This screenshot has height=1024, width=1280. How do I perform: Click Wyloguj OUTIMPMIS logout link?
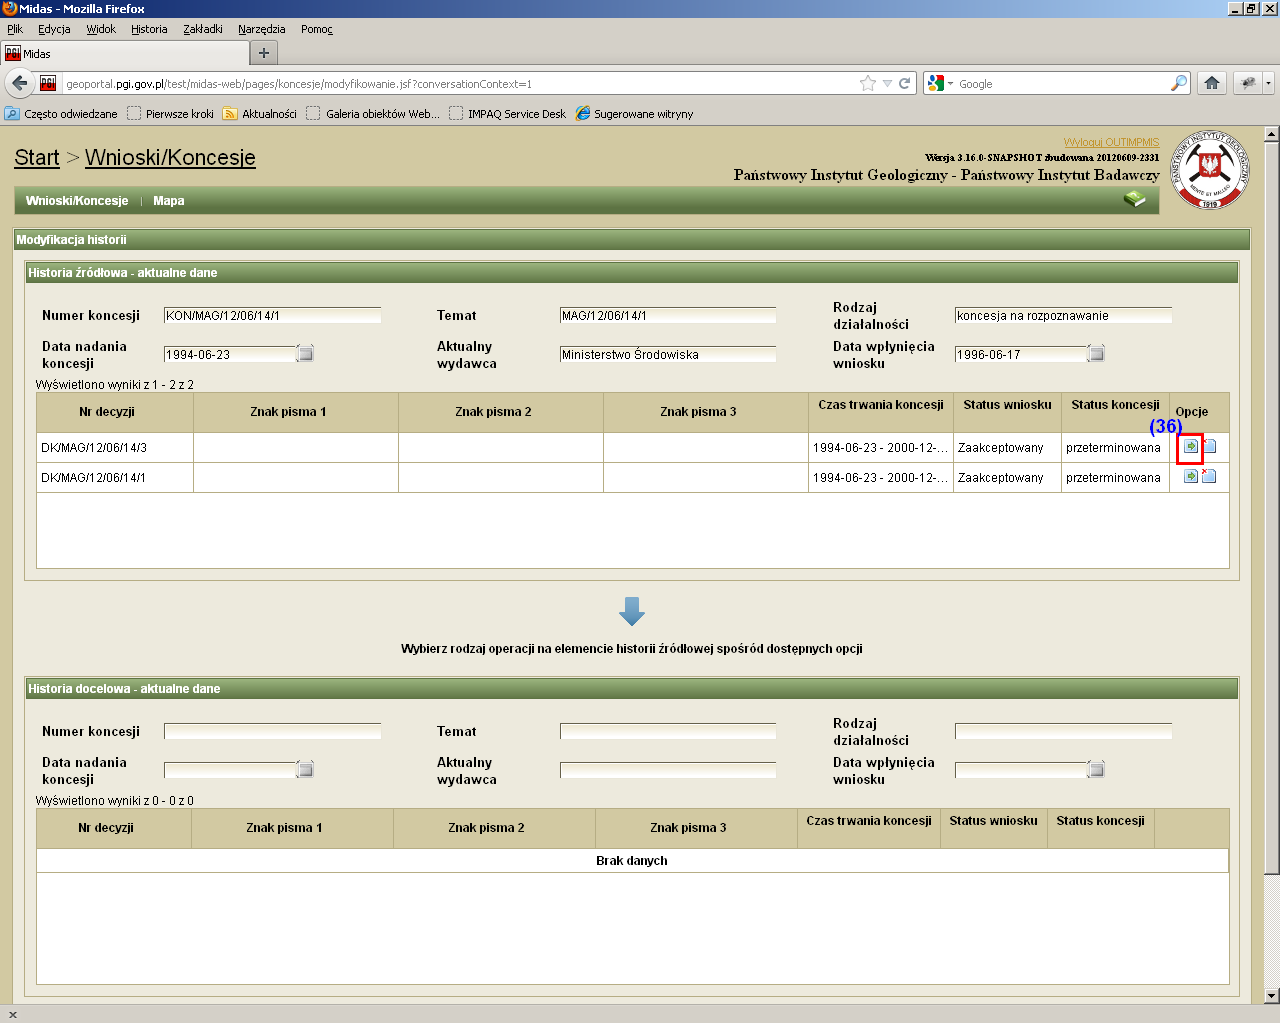point(1111,142)
